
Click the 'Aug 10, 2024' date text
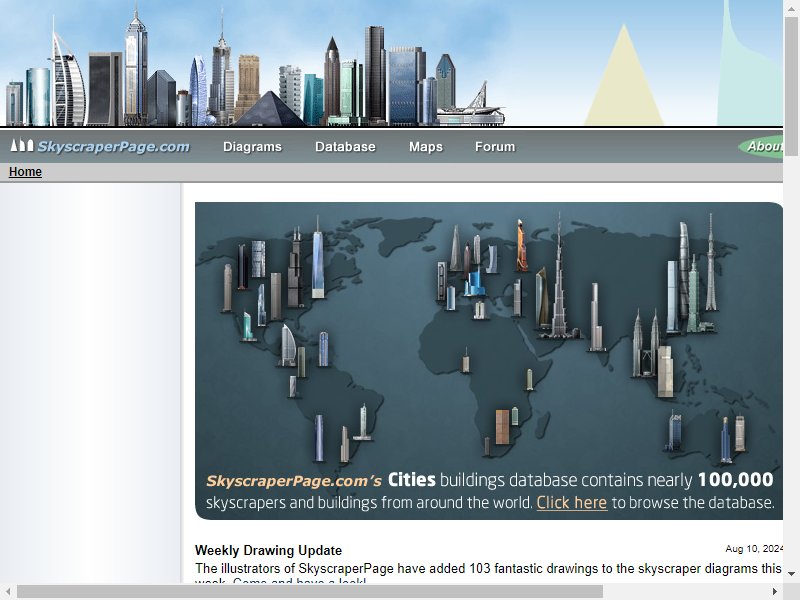(754, 549)
